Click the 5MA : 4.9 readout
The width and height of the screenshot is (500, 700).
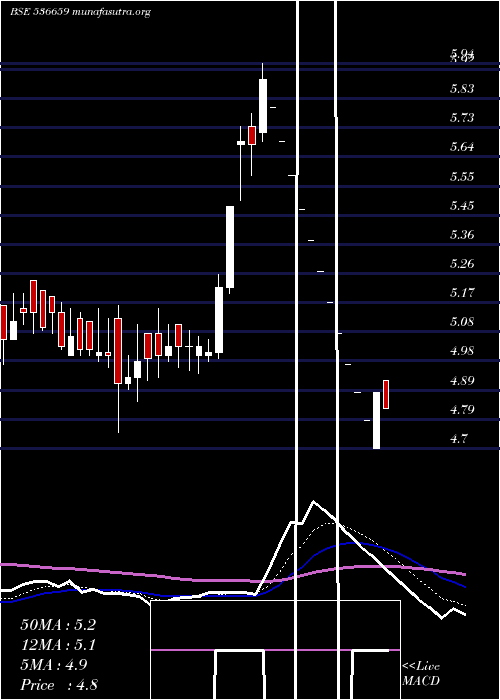tap(54, 665)
